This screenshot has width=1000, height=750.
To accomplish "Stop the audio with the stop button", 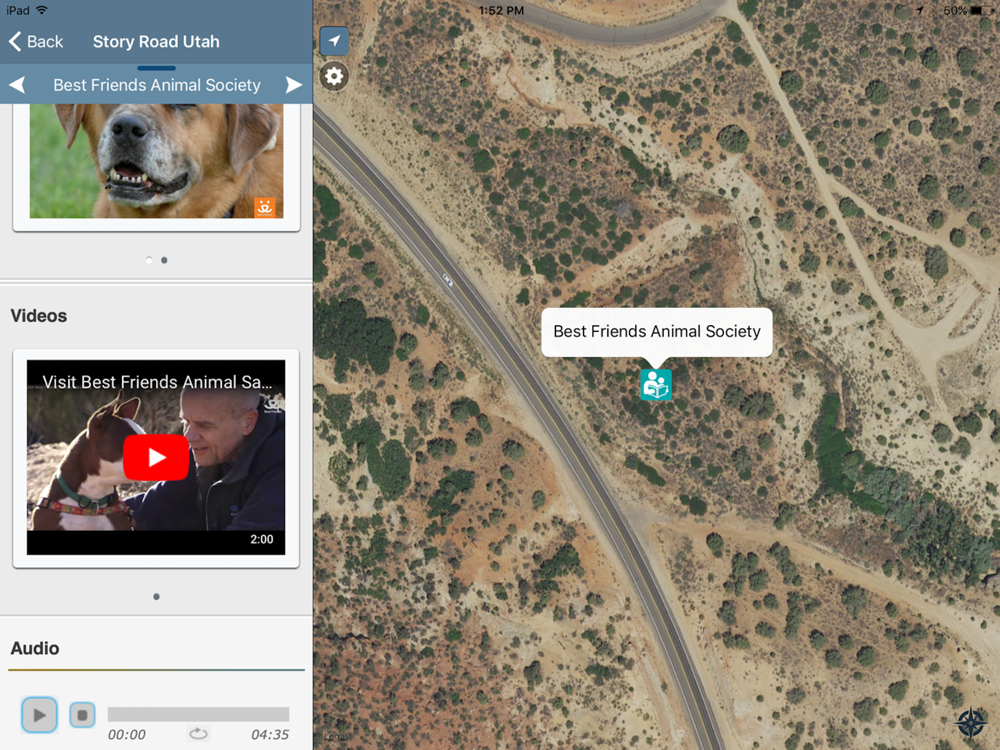I will pyautogui.click(x=82, y=715).
